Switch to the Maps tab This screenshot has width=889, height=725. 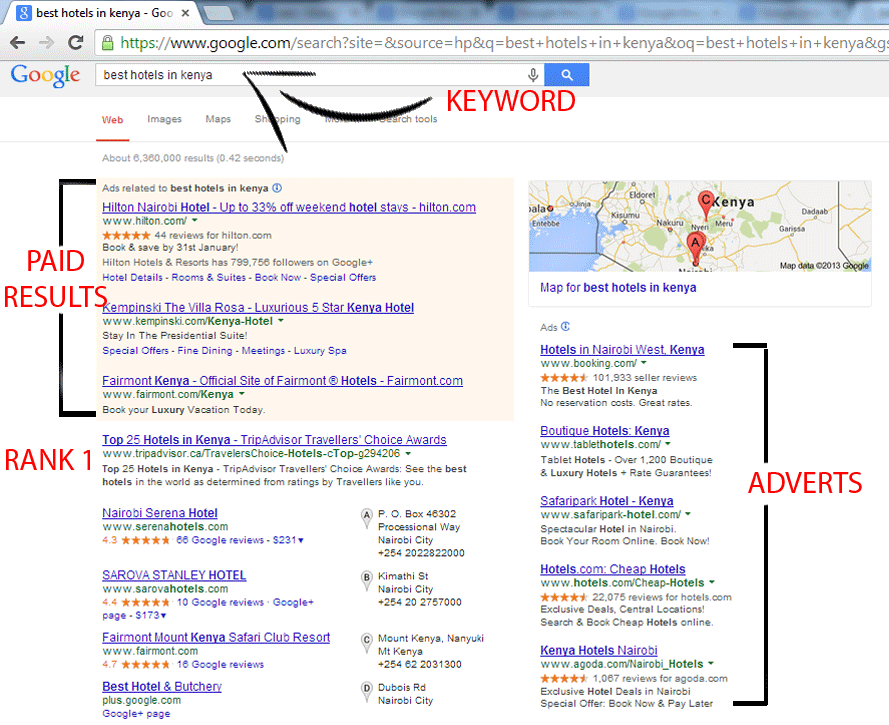218,119
